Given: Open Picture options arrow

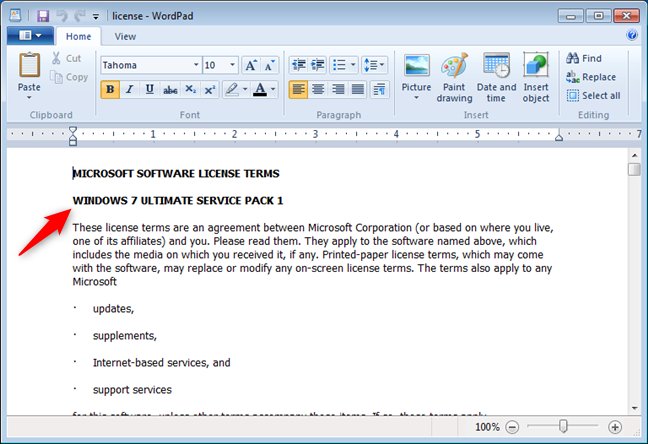Looking at the screenshot, I should [x=416, y=98].
